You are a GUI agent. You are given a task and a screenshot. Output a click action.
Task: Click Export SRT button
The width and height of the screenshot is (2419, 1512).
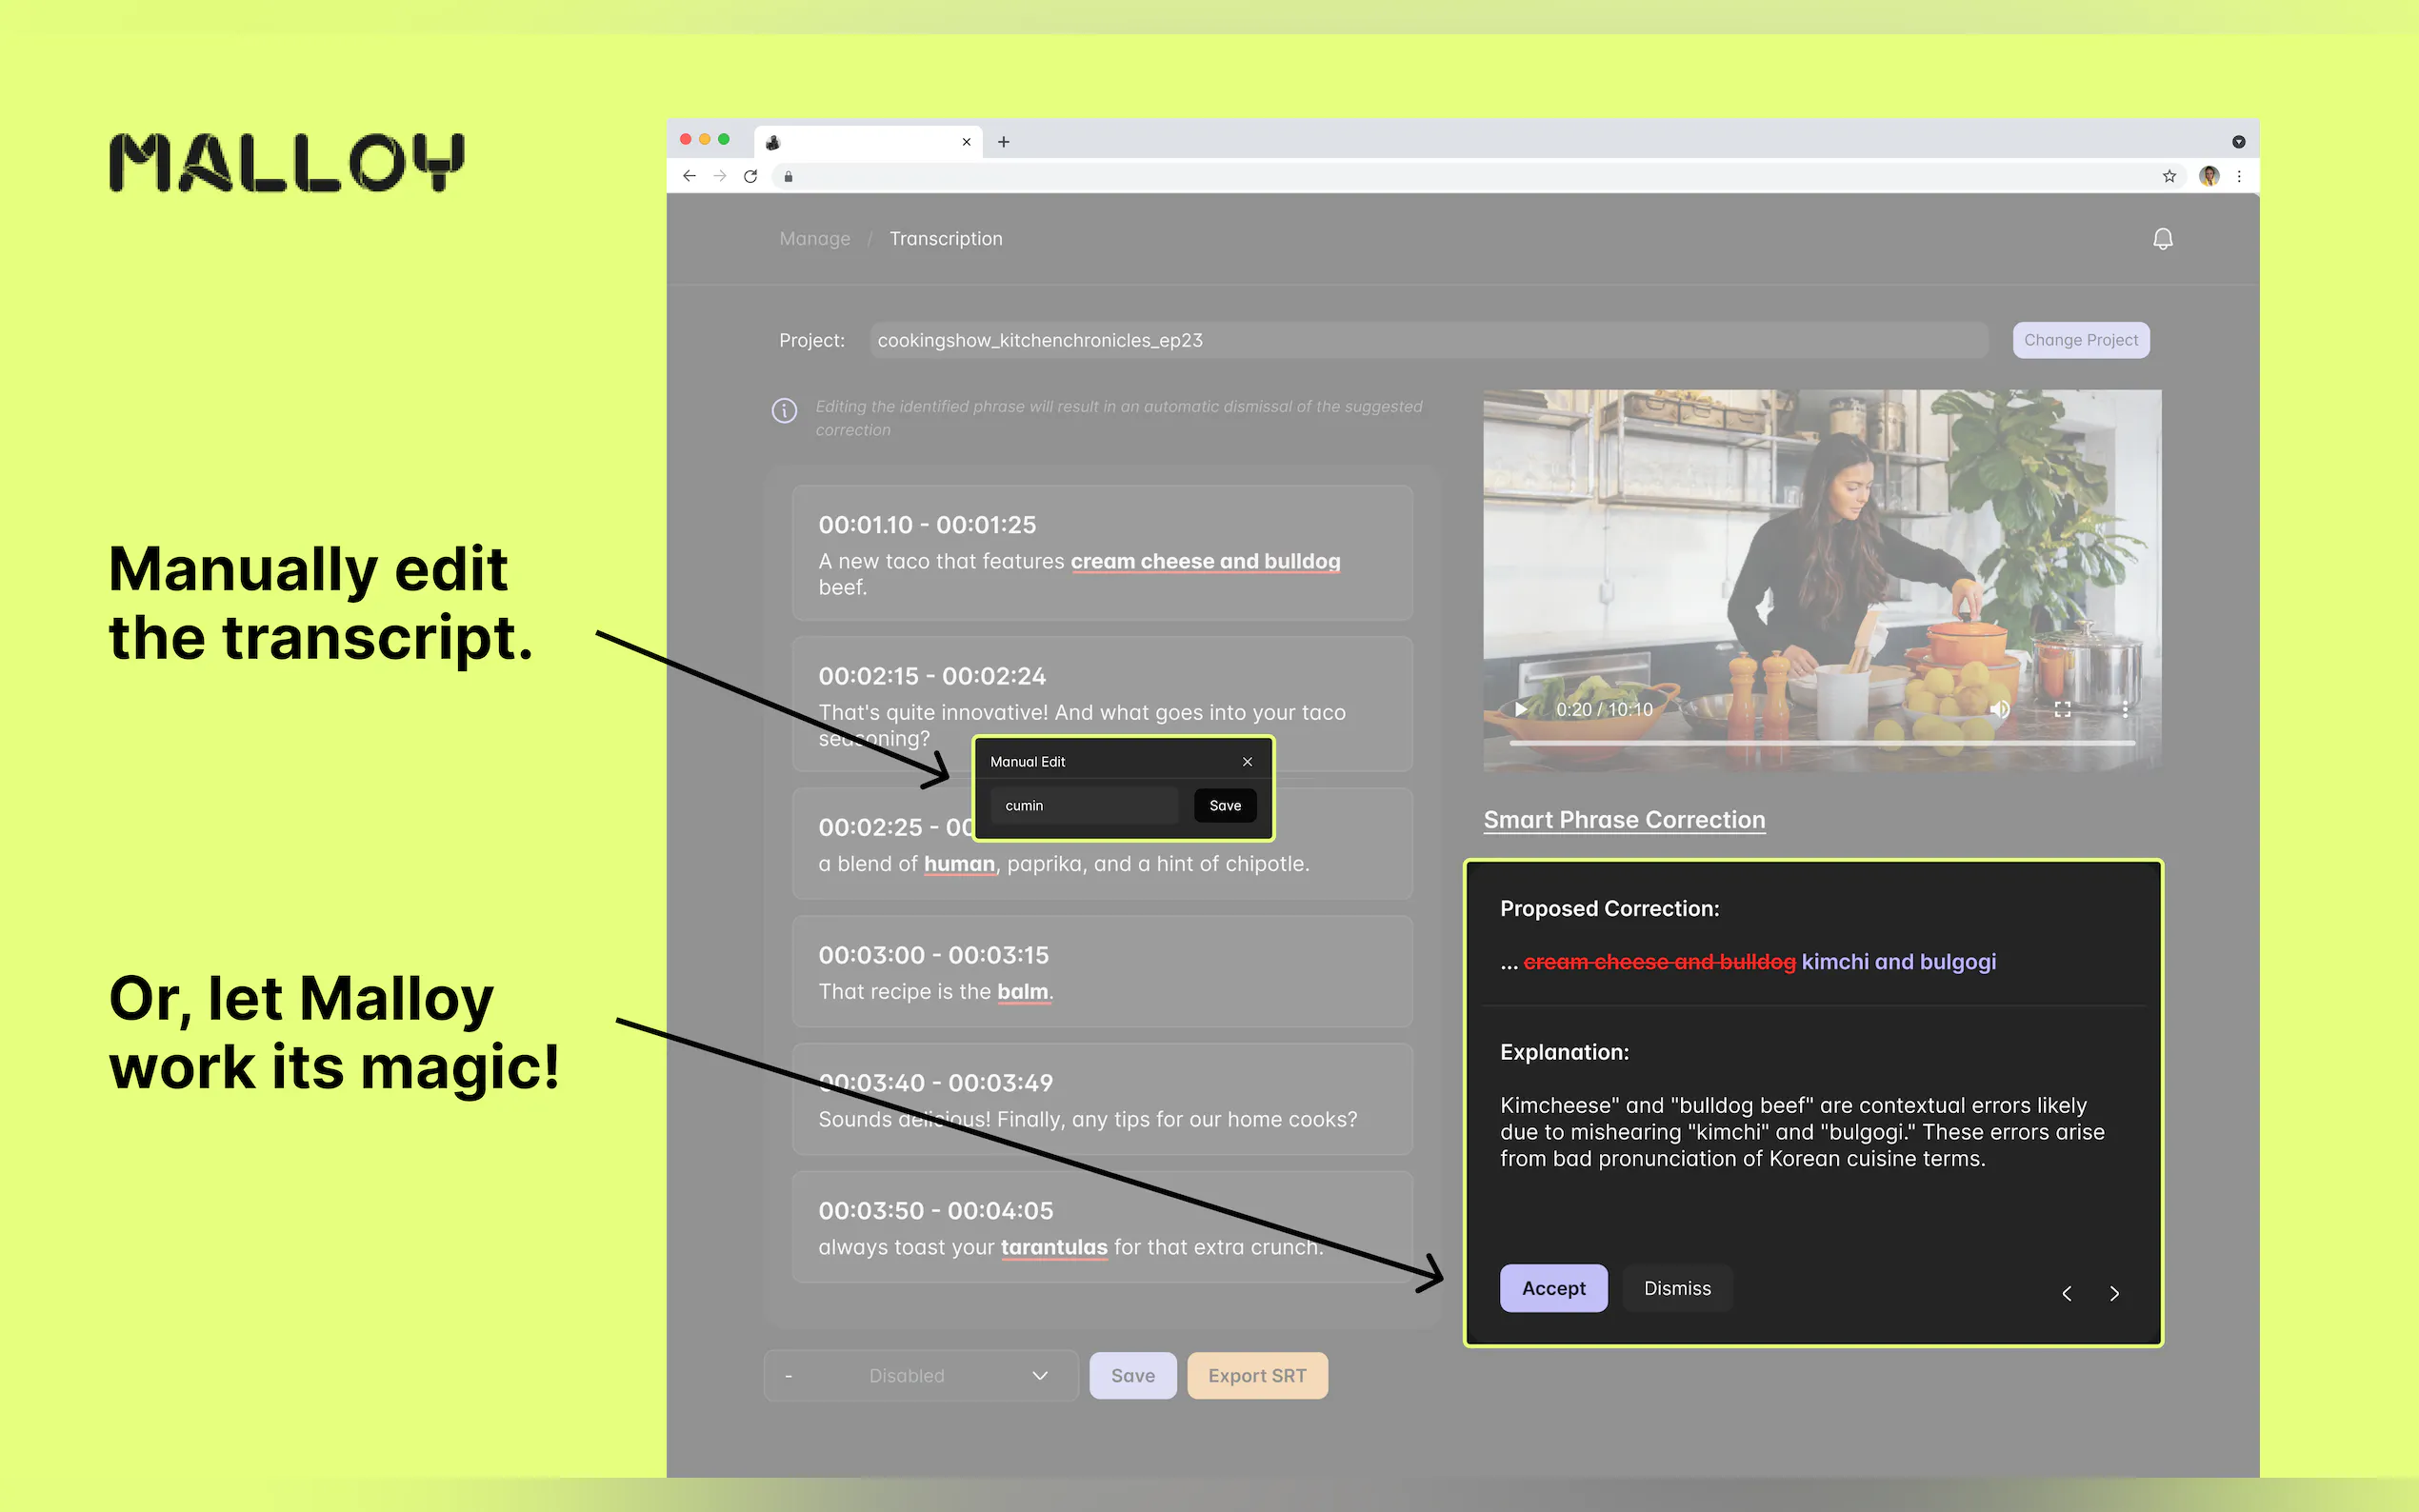1256,1375
